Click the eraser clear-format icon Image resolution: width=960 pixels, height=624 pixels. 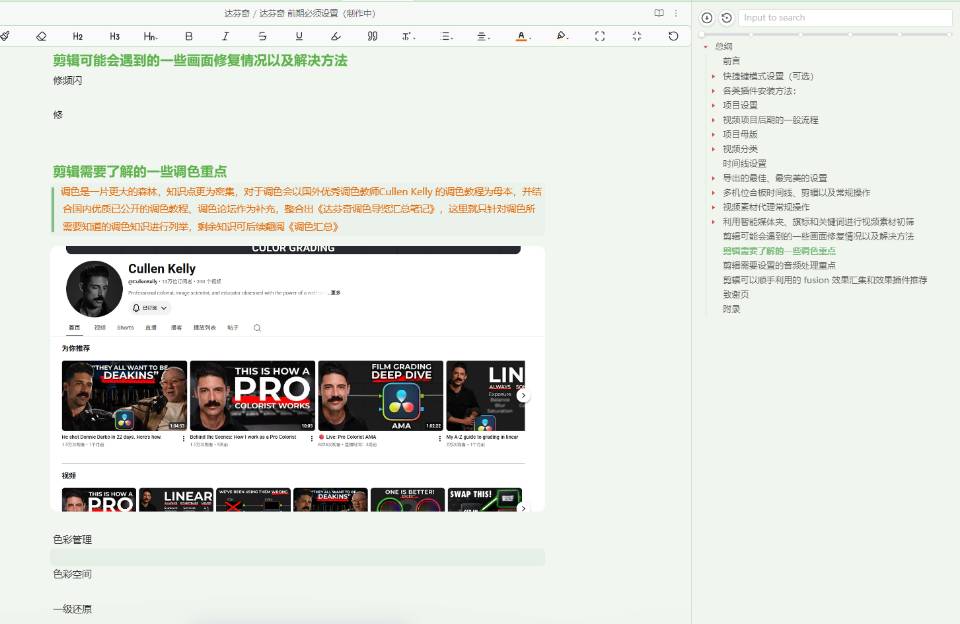coord(41,36)
